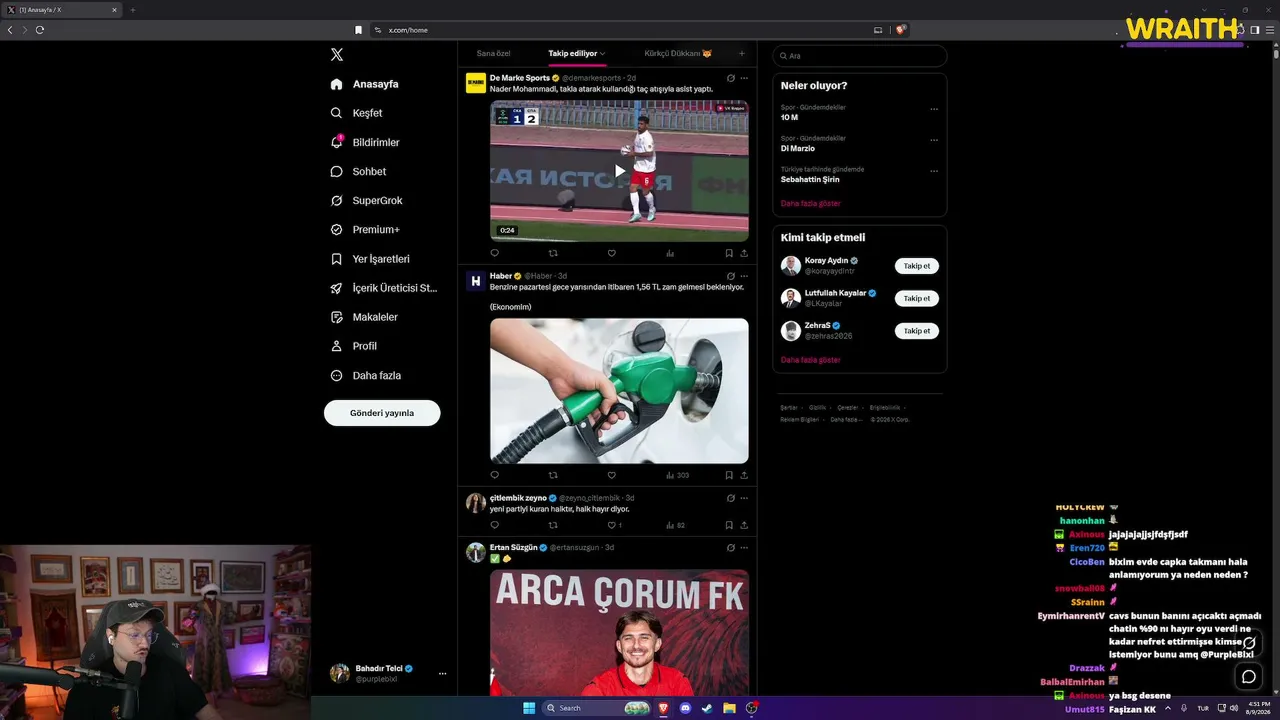Open Premium+ from the sidebar

click(x=365, y=229)
